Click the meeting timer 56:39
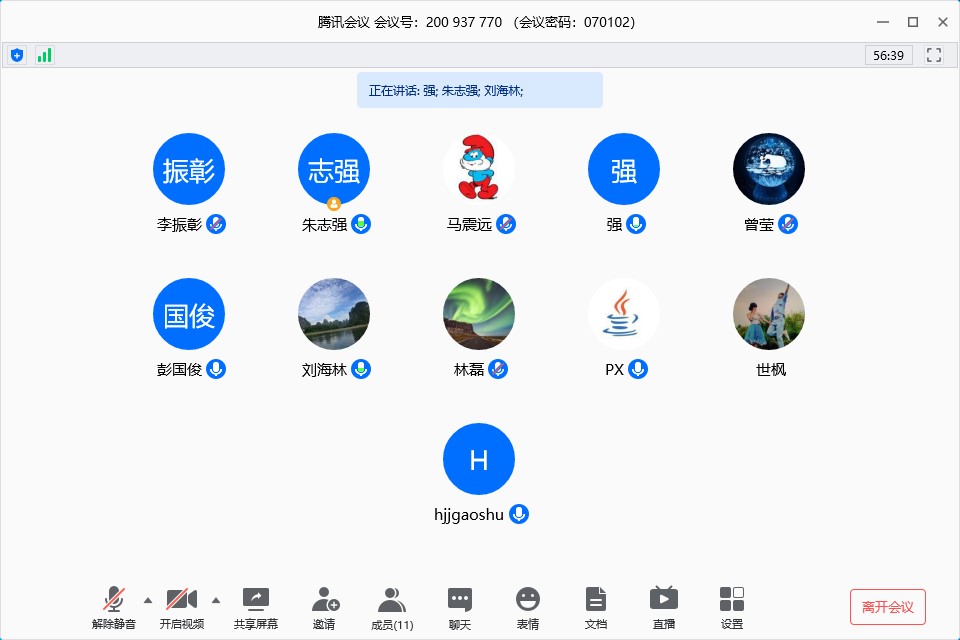This screenshot has height=640, width=960. click(888, 55)
